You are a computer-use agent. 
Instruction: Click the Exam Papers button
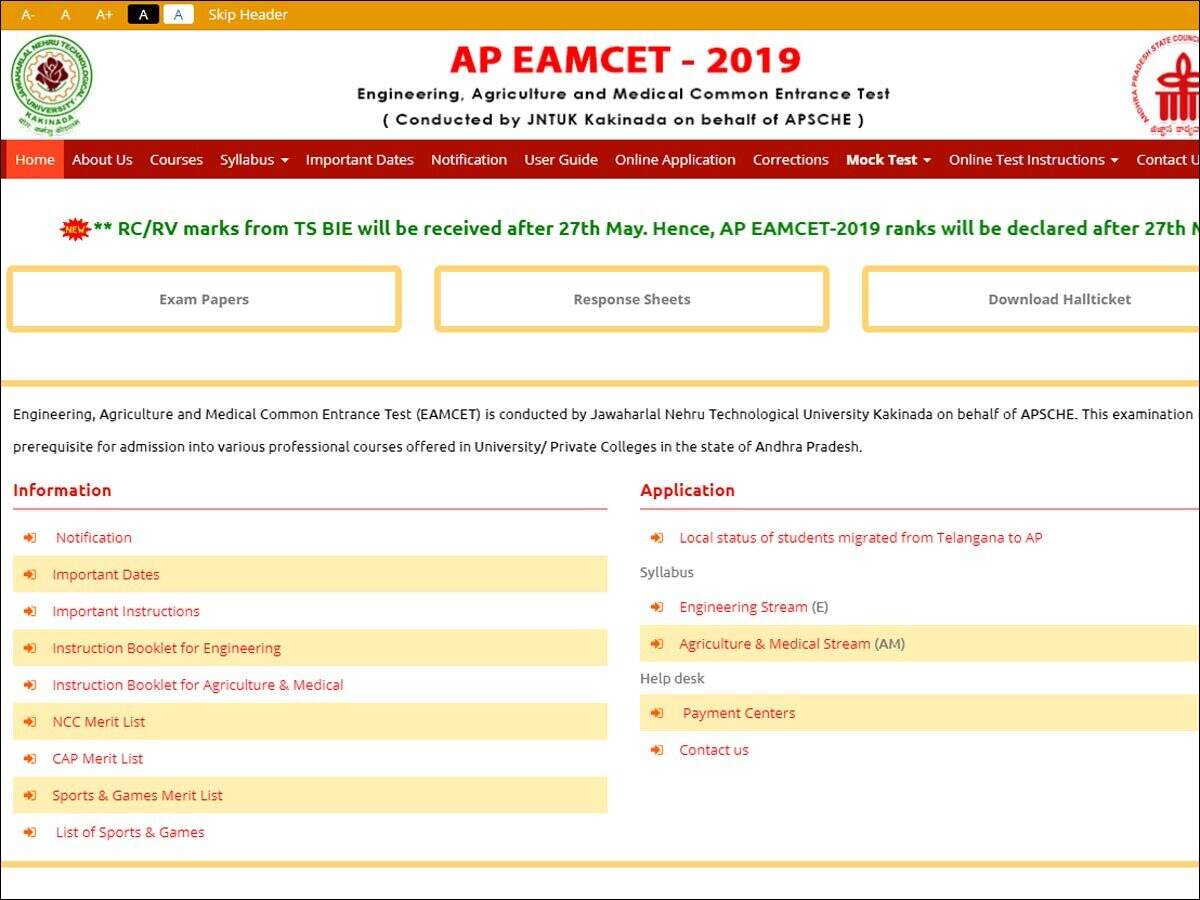[x=204, y=299]
